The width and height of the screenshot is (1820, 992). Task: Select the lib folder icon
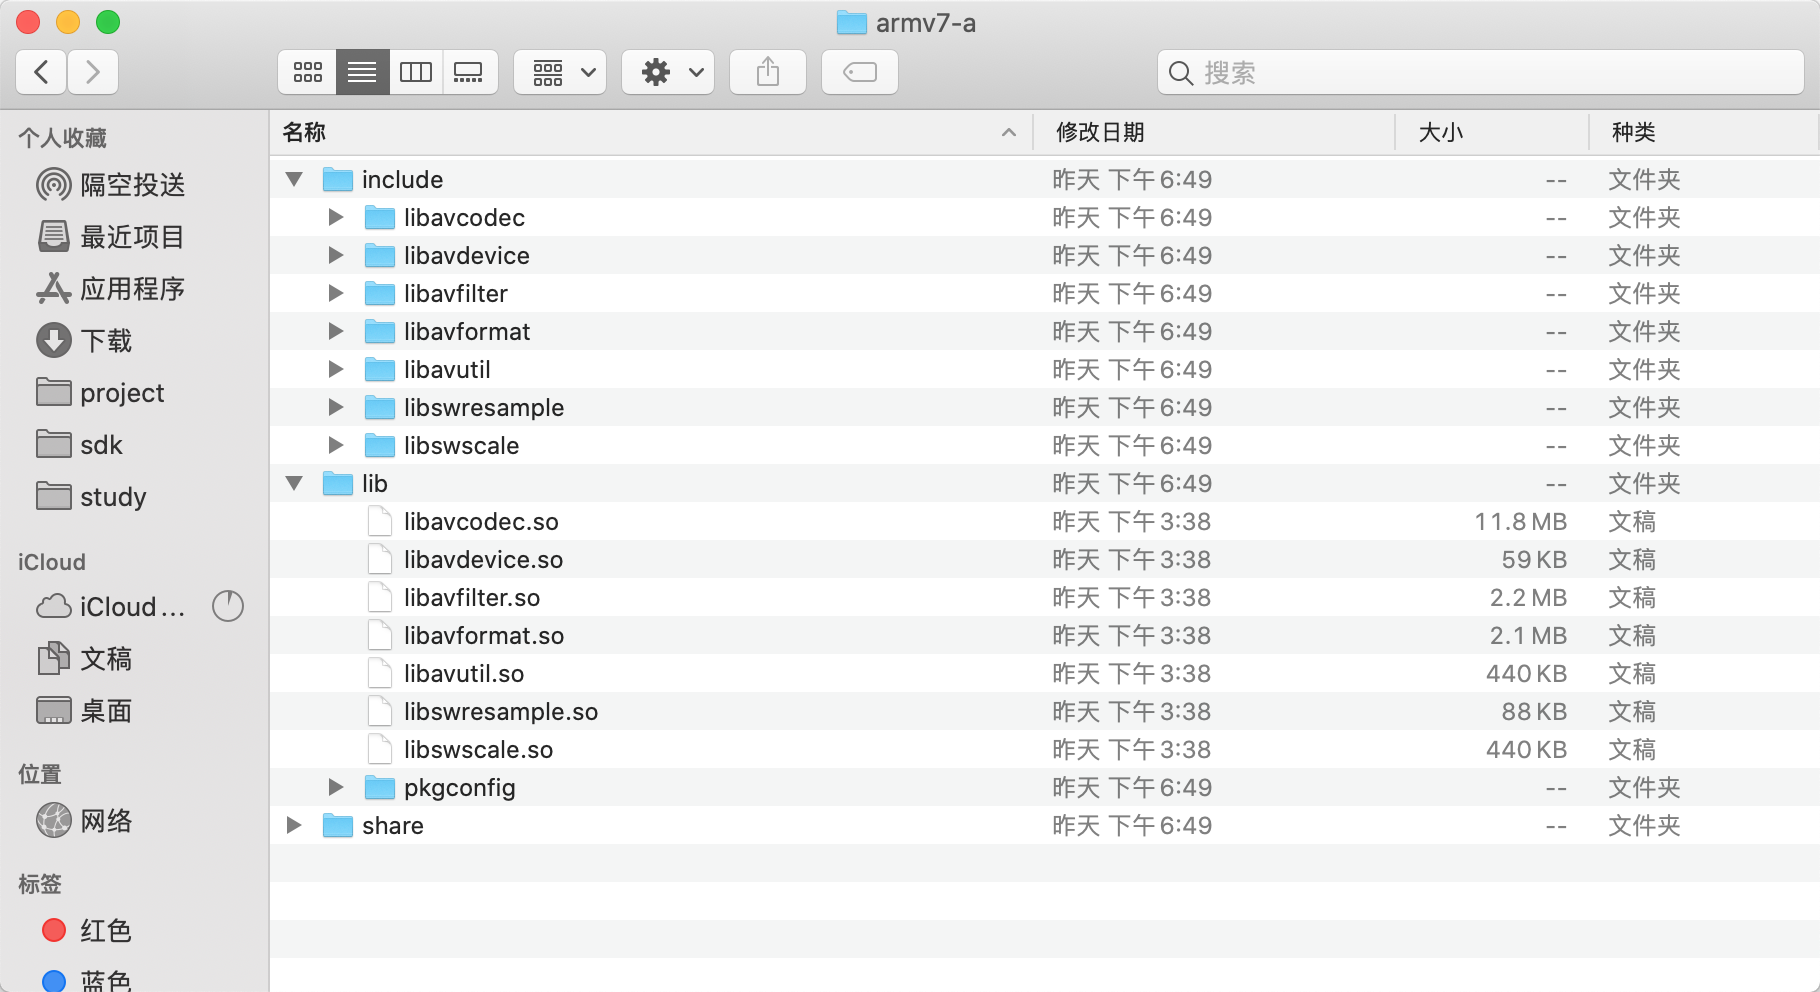point(338,484)
